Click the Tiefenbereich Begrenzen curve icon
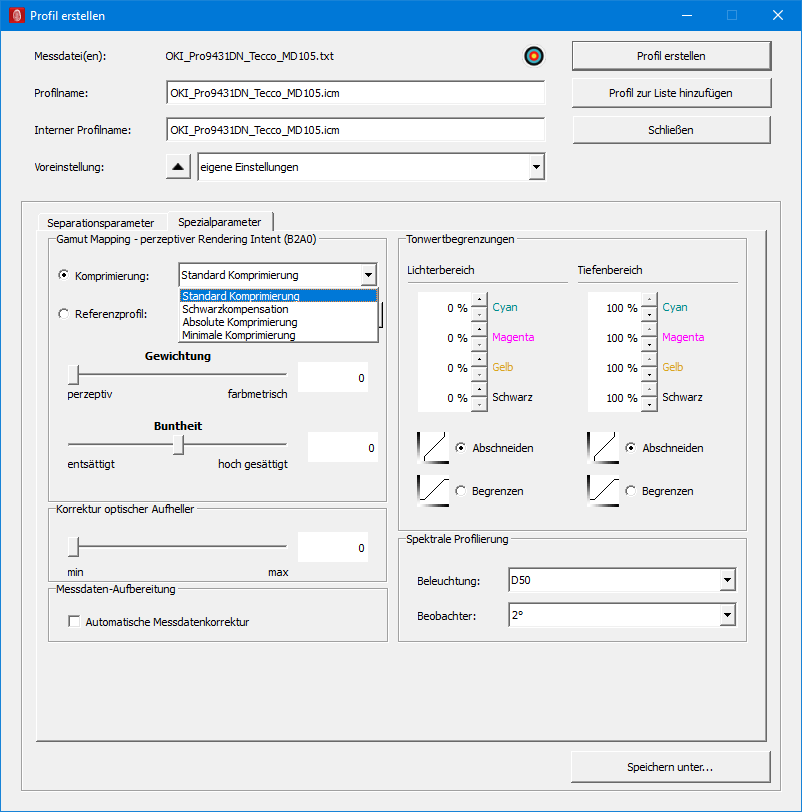 (601, 490)
